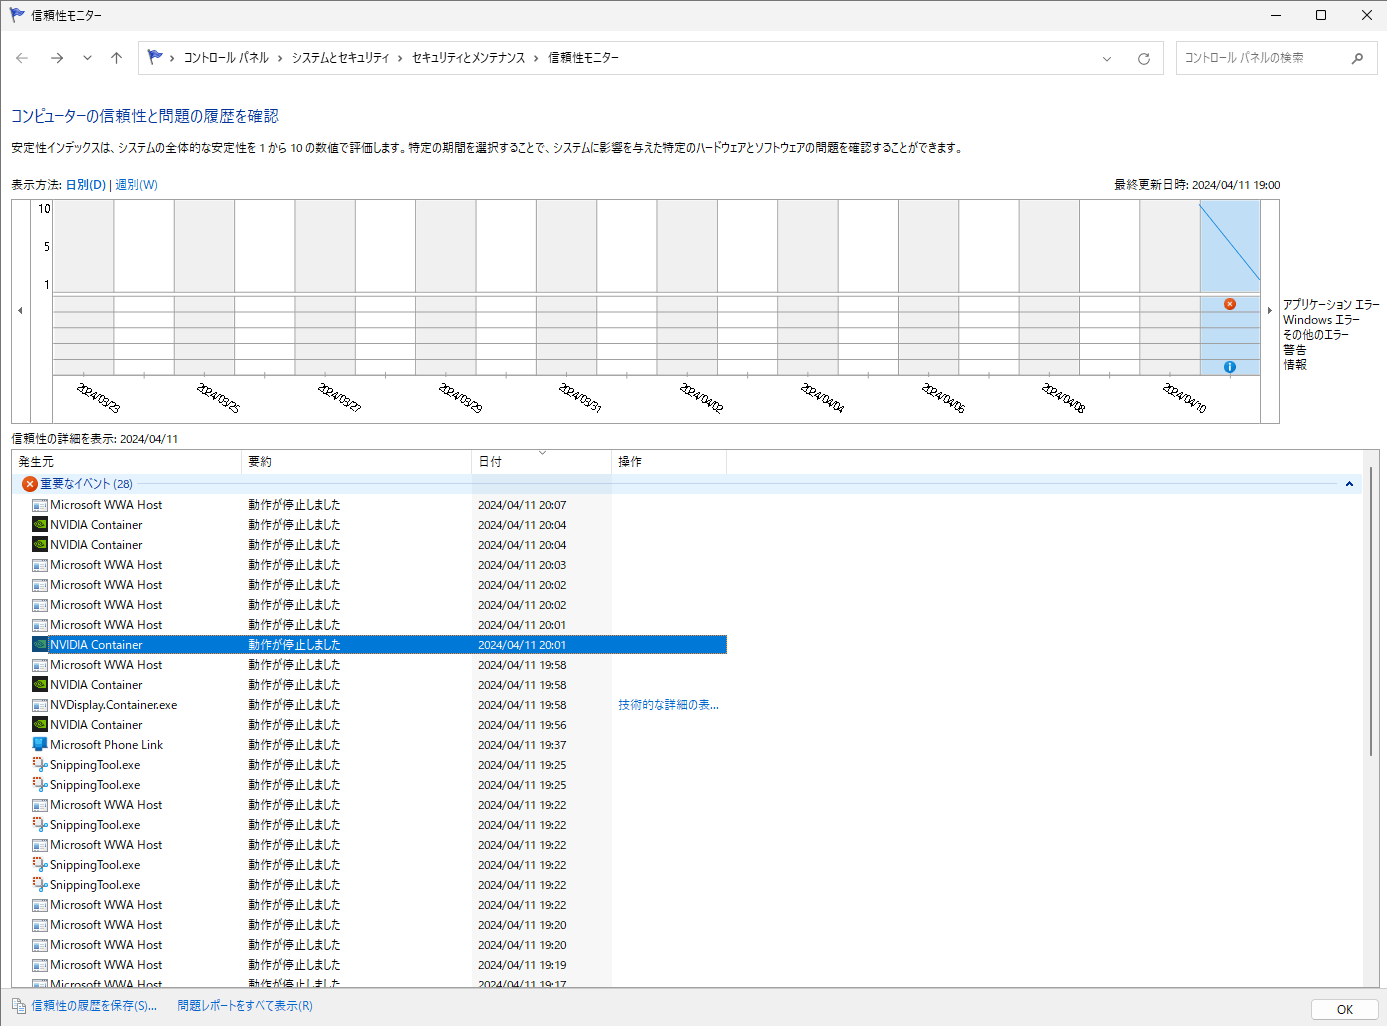Click the save history document icon

[x=19, y=1006]
